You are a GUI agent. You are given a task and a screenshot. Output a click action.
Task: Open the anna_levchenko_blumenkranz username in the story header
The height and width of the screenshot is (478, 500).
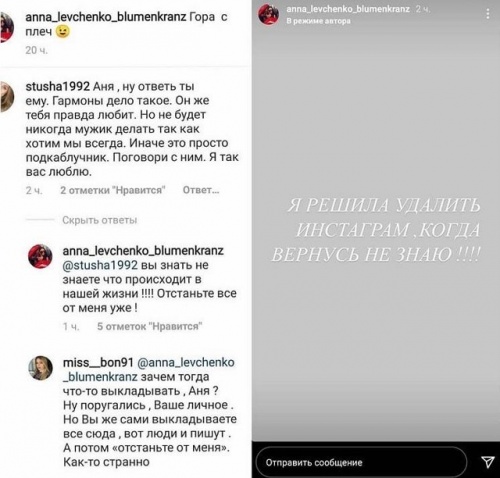click(348, 9)
